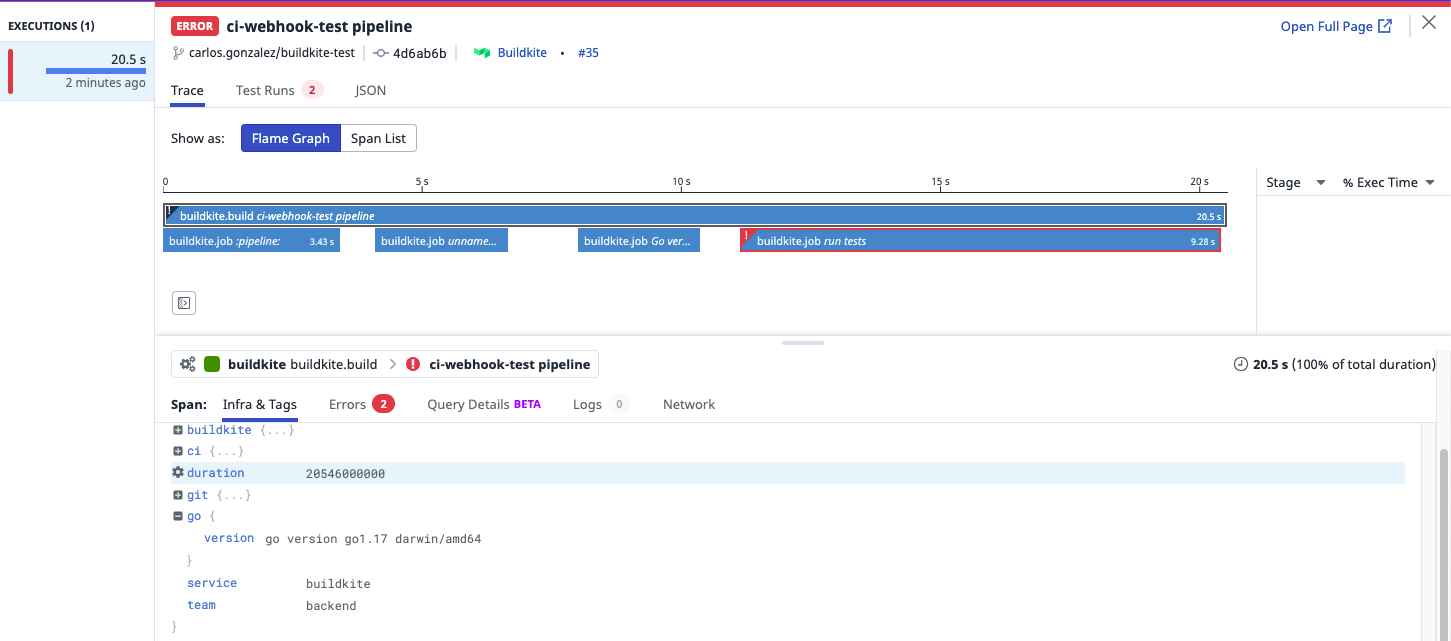
Task: Expand the git tag group
Action: 178,495
